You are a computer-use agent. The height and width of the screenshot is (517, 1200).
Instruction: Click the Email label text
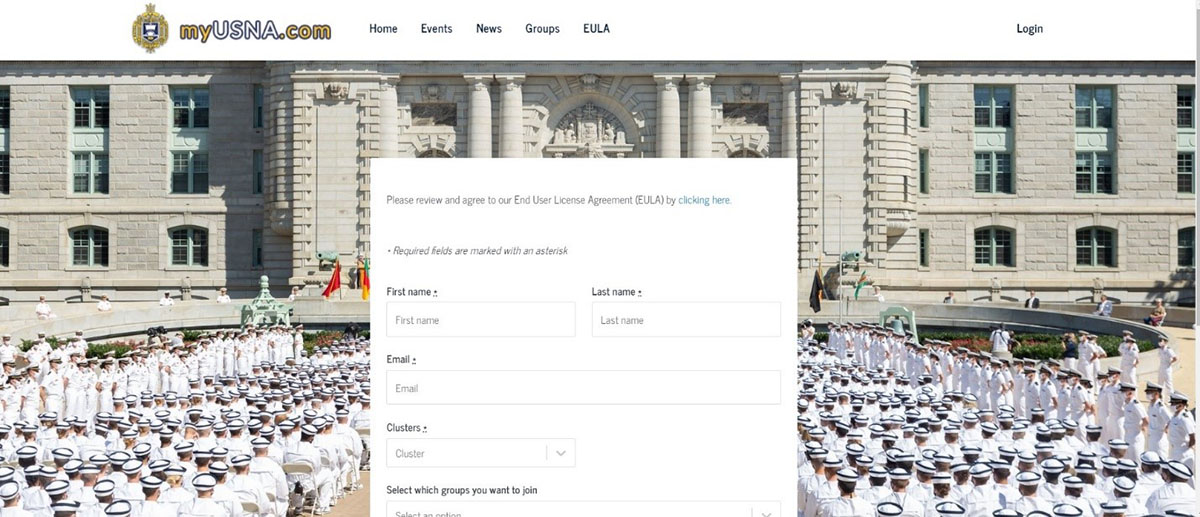point(401,359)
